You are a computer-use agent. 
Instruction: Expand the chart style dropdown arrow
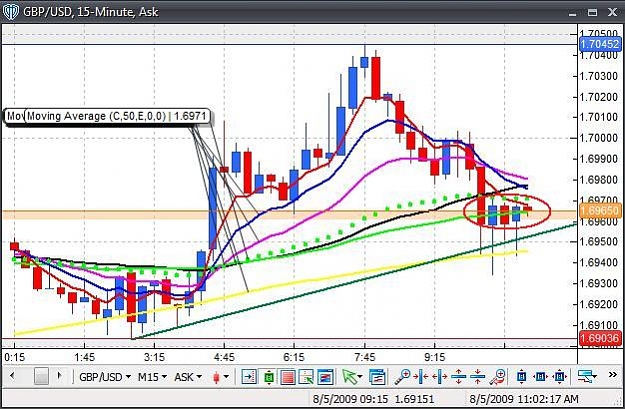click(226, 377)
